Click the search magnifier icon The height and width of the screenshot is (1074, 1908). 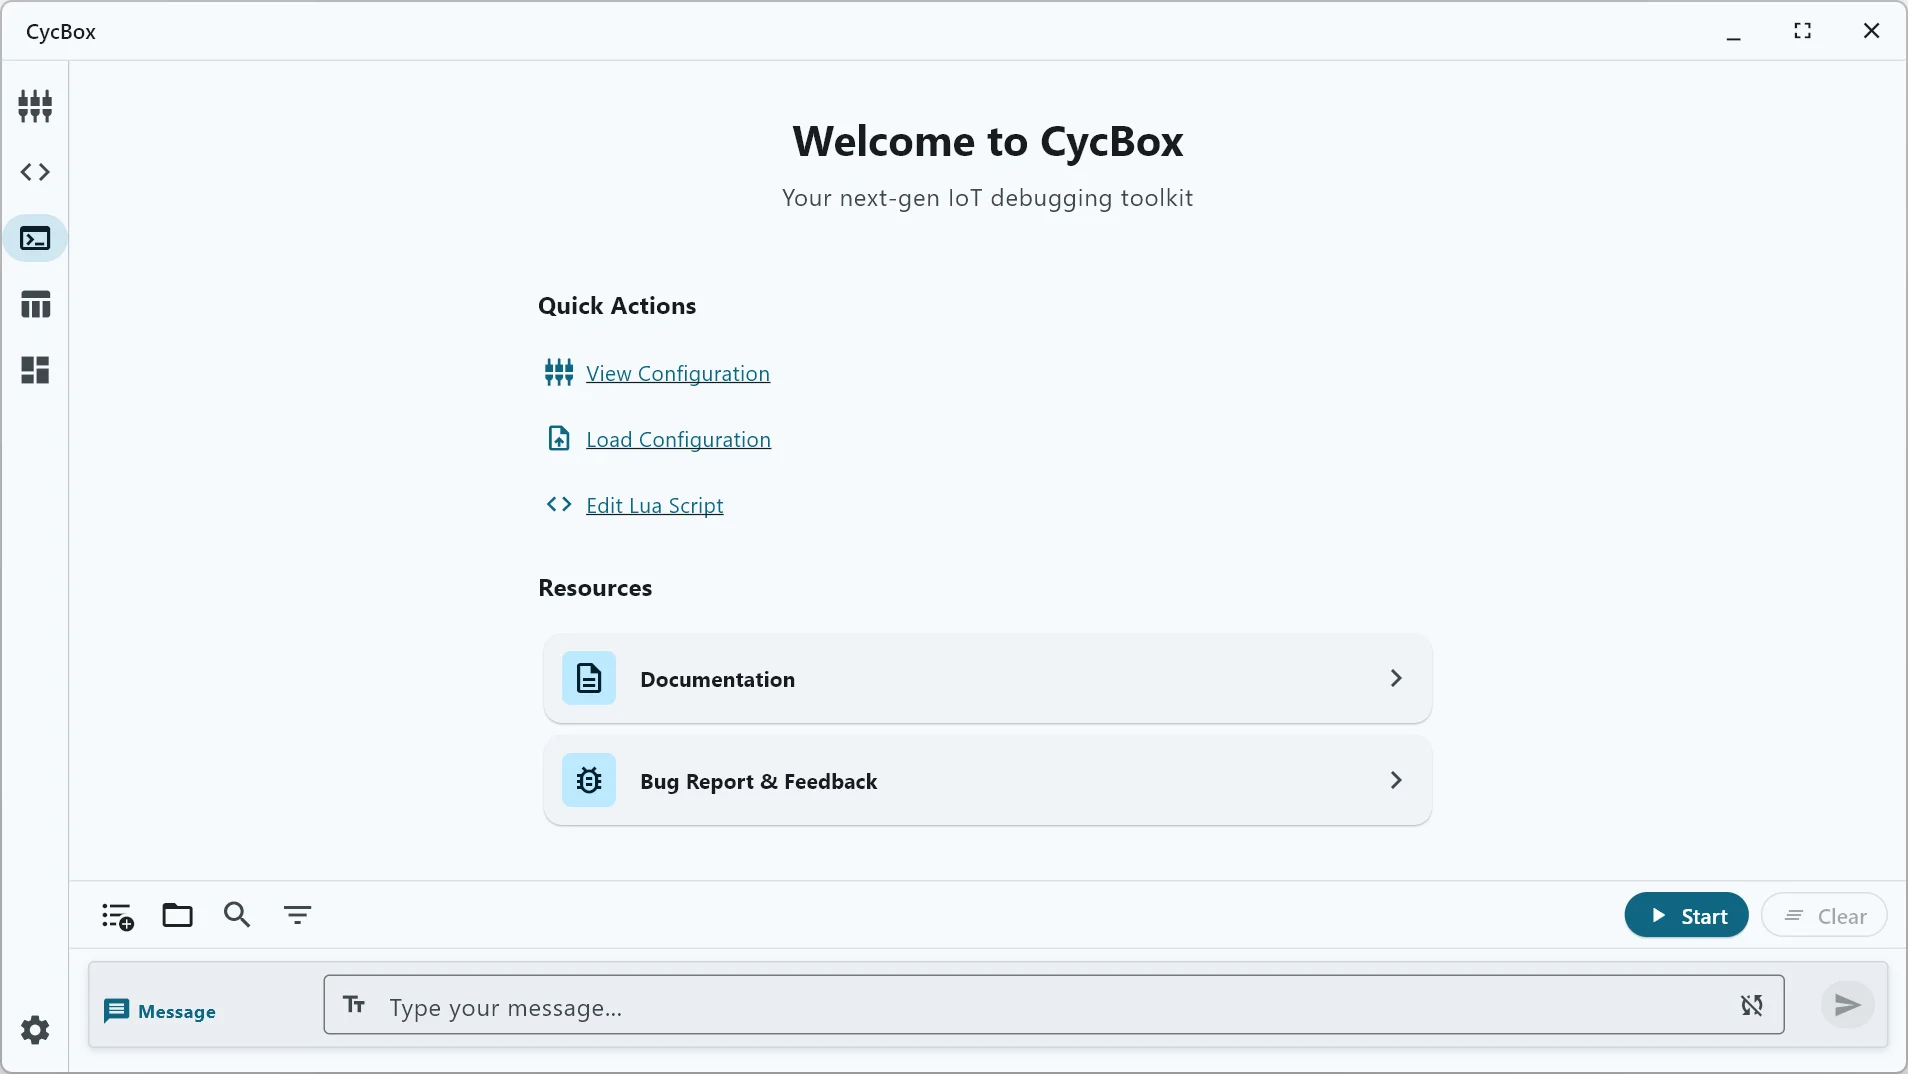click(237, 914)
